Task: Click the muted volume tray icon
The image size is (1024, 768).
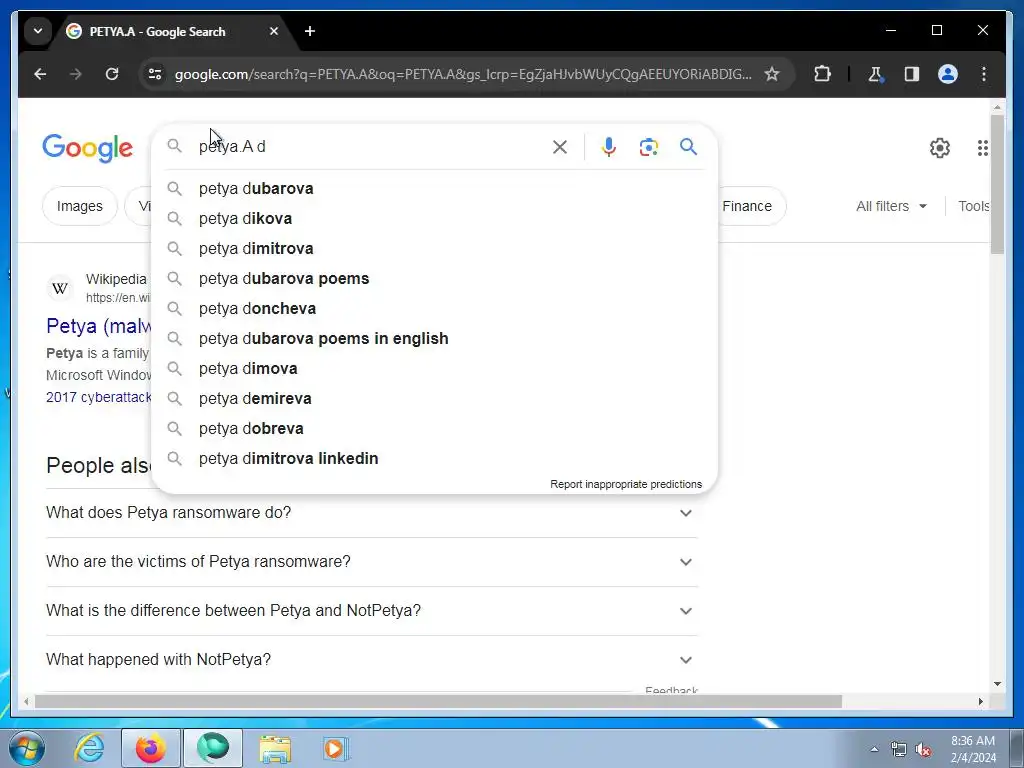Action: pyautogui.click(x=923, y=750)
